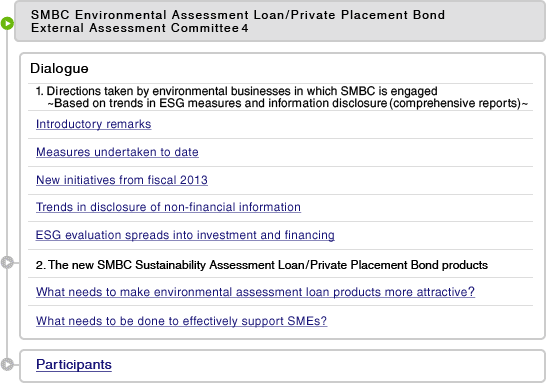Open Measures undertaken to date
The width and height of the screenshot is (546, 383).
[117, 152]
